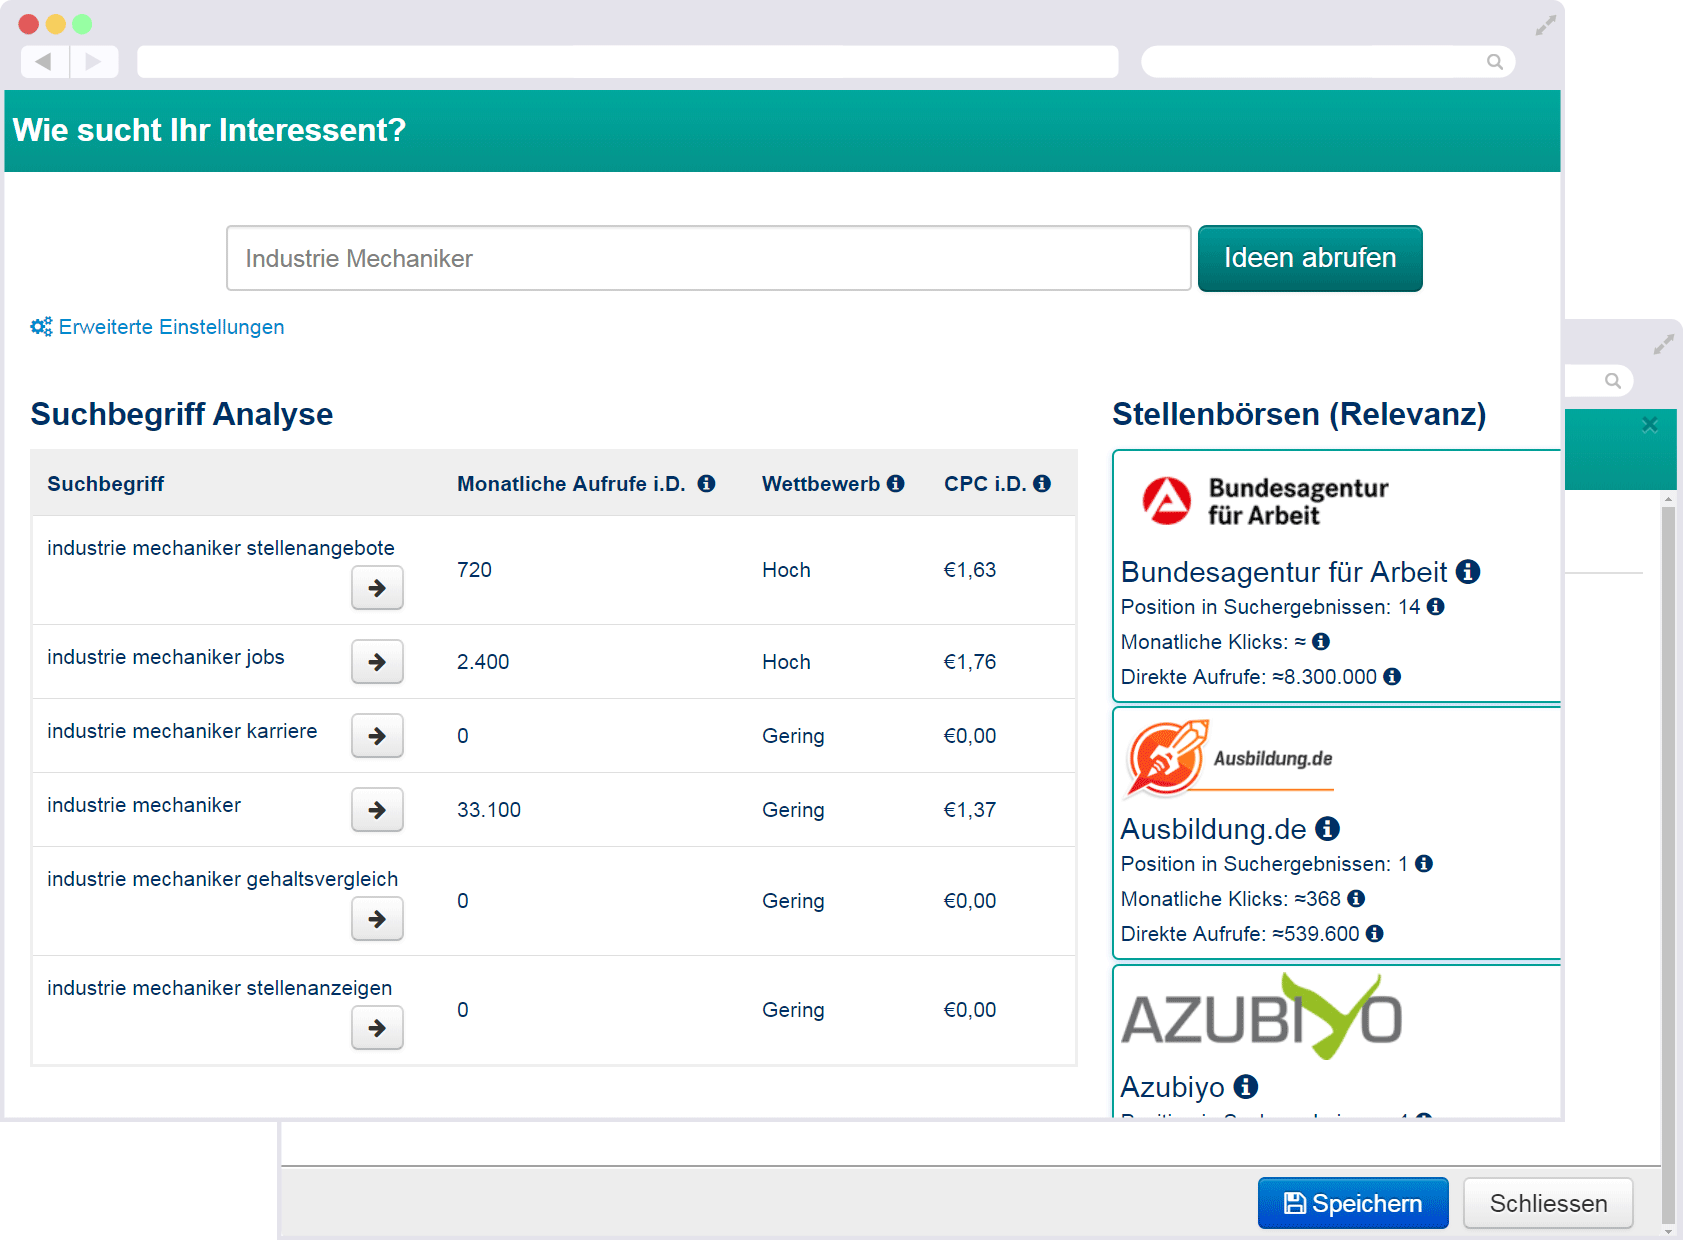The image size is (1683, 1240).
Task: Click the 720 monthly views cell
Action: [475, 570]
